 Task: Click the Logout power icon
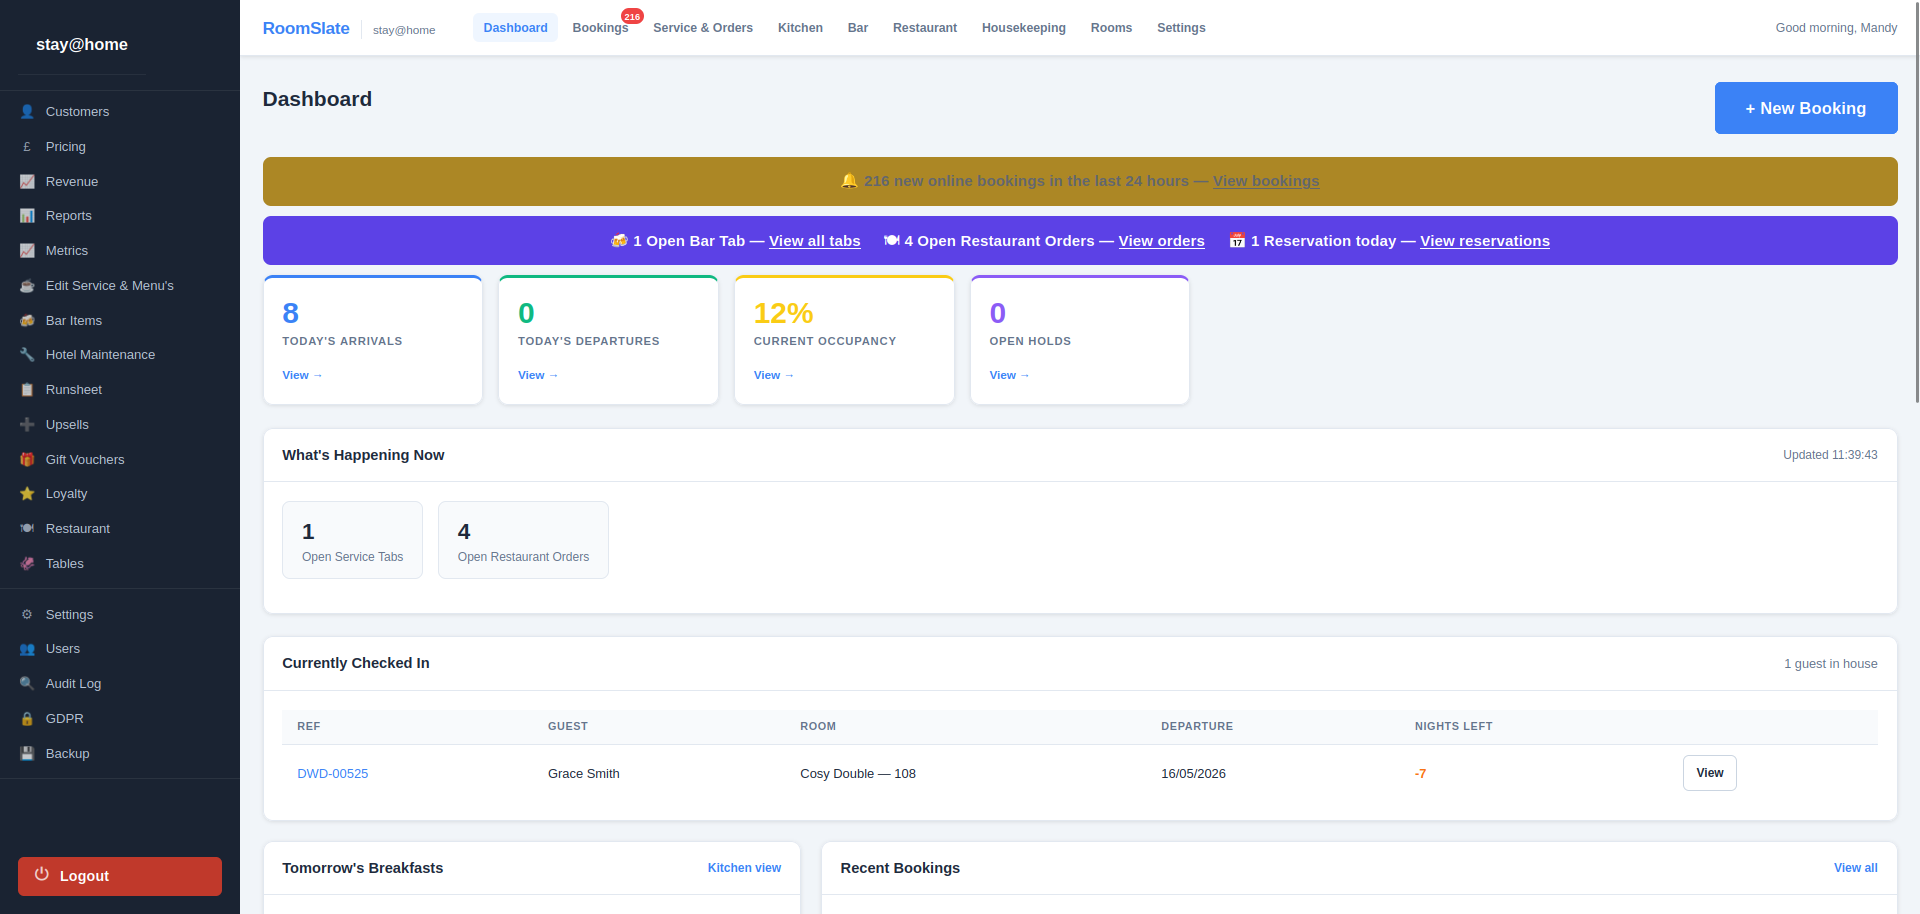click(x=42, y=875)
